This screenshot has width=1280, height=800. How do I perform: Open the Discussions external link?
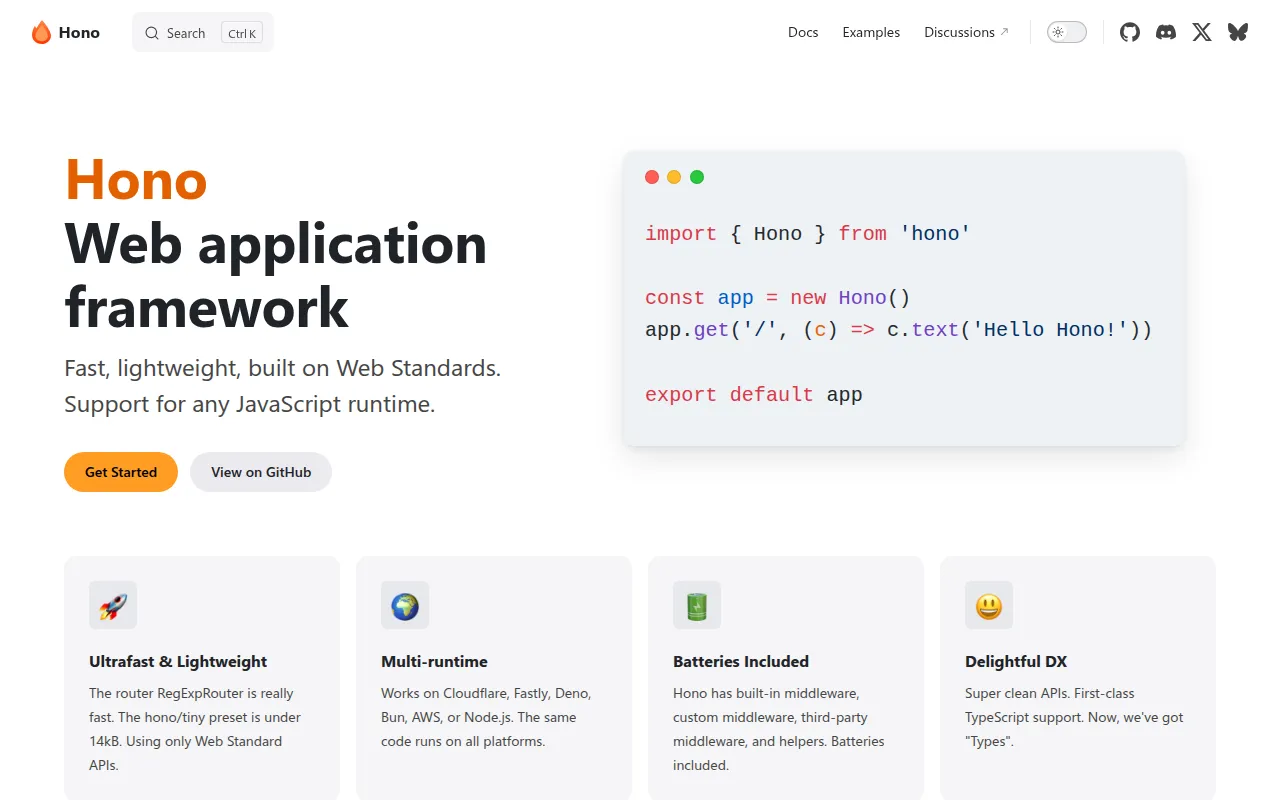pyautogui.click(x=966, y=32)
